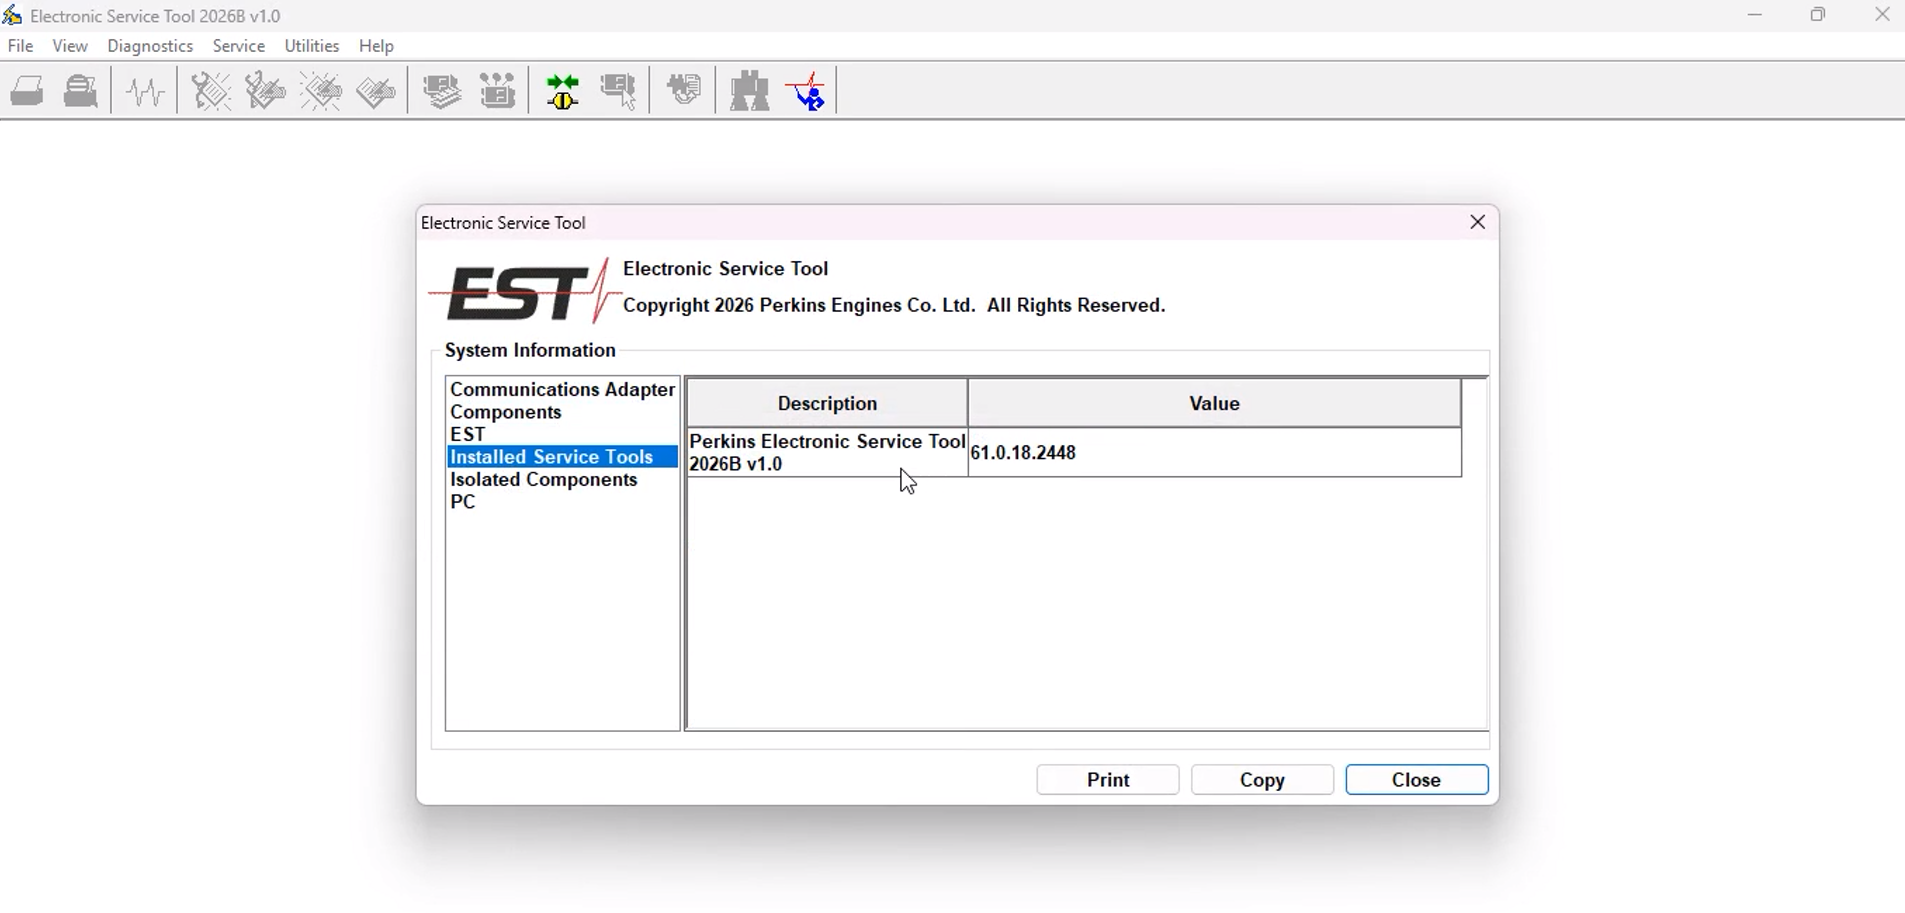This screenshot has width=1905, height=913.
Task: Open the View menu
Action: pyautogui.click(x=71, y=46)
